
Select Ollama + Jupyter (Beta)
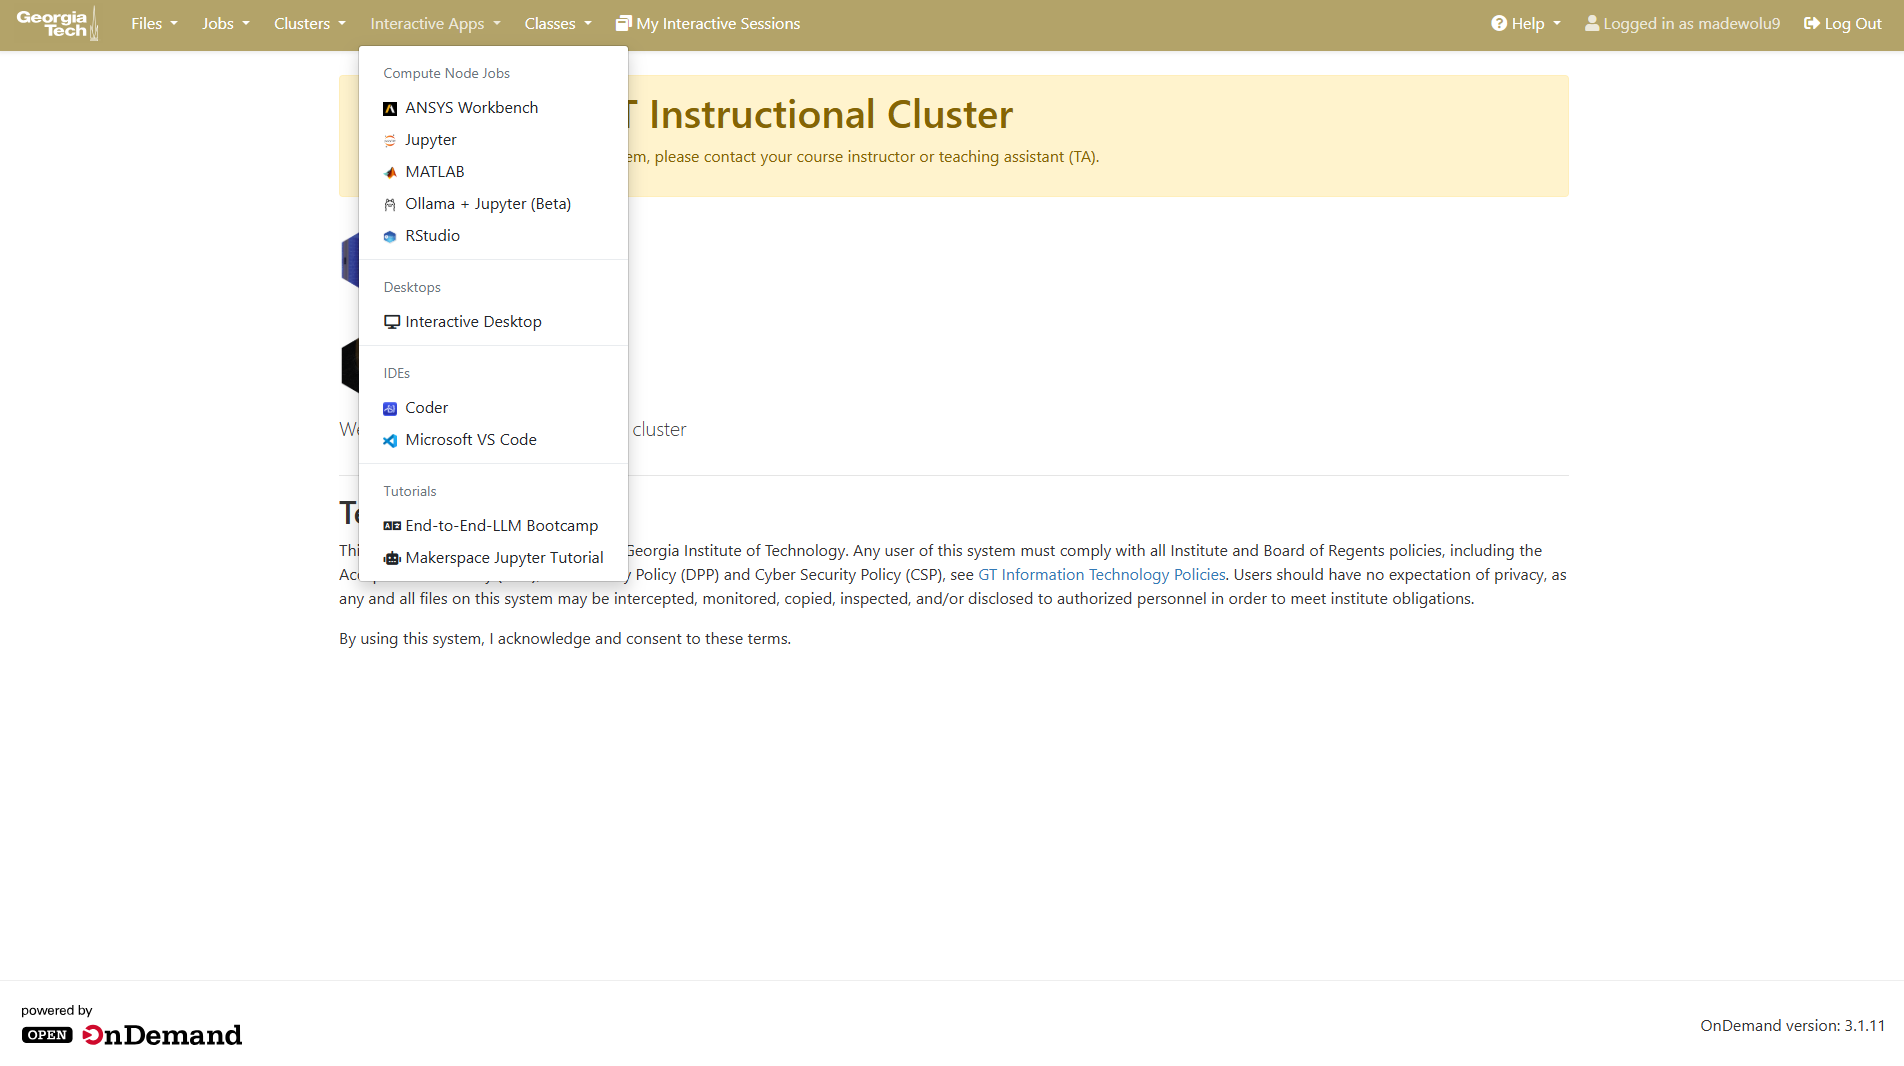click(493, 204)
